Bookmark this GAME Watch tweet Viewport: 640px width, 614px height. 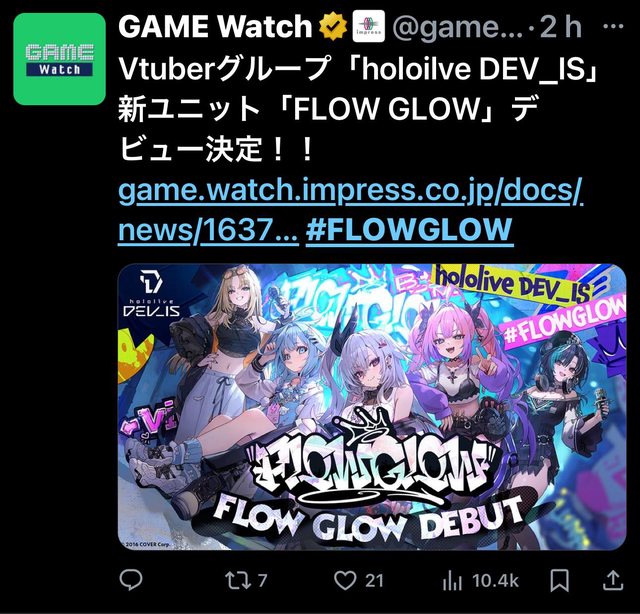click(560, 581)
